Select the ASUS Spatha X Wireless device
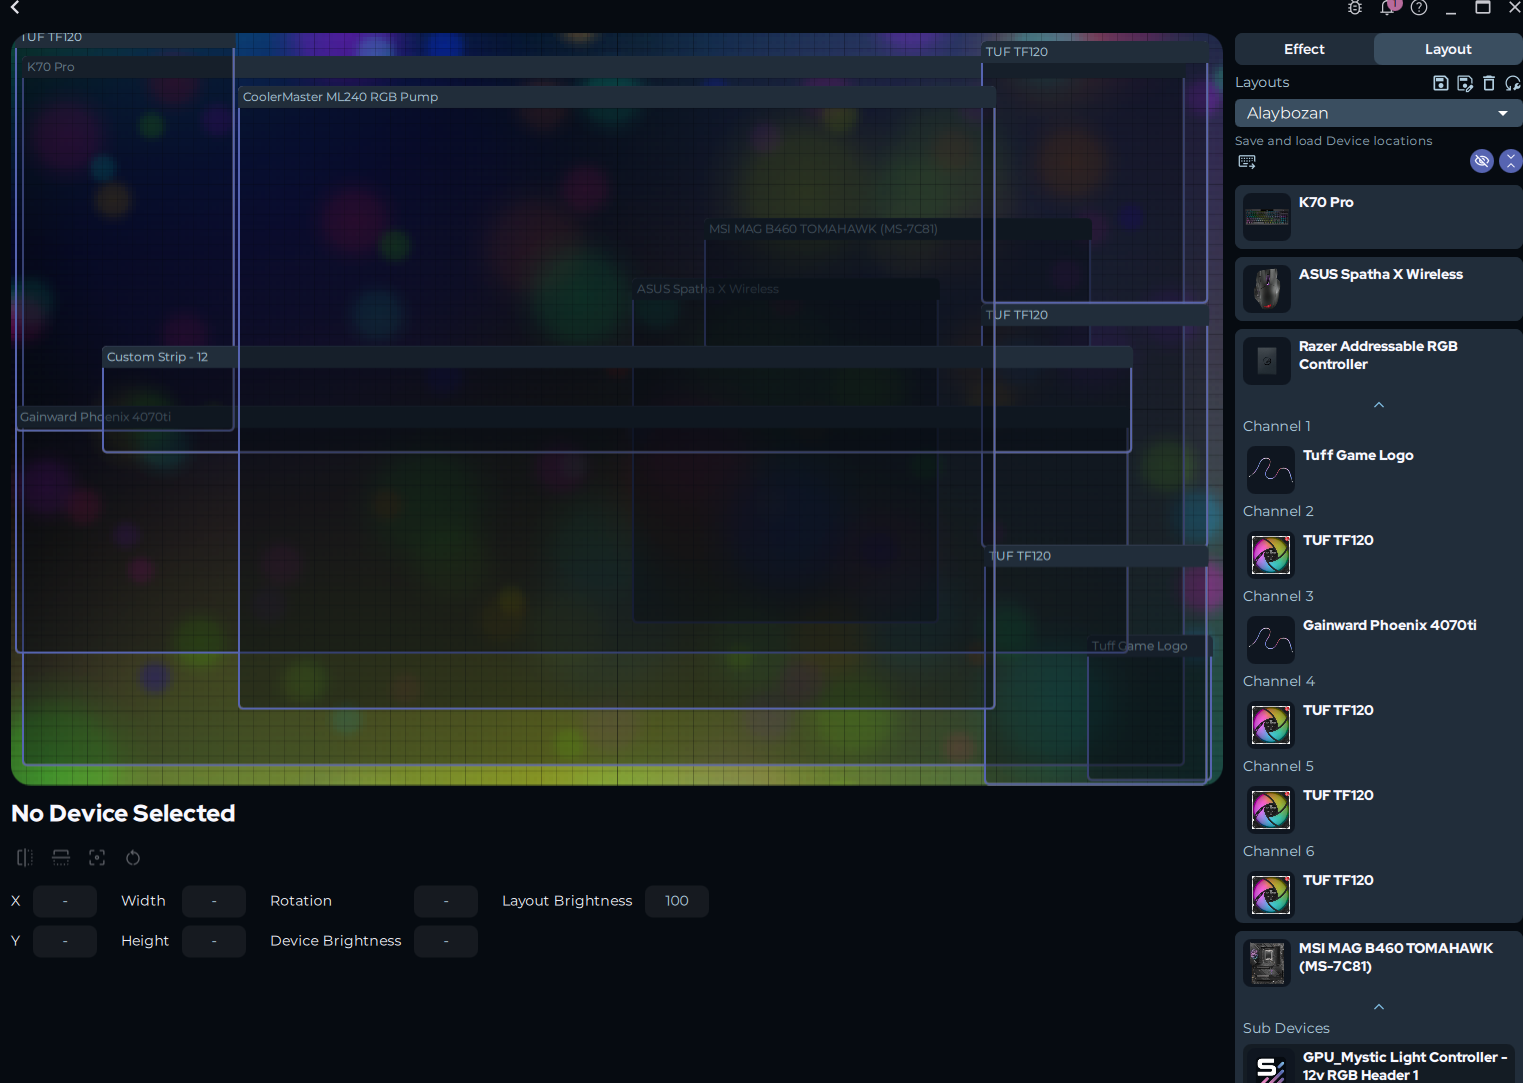 pos(1379,289)
